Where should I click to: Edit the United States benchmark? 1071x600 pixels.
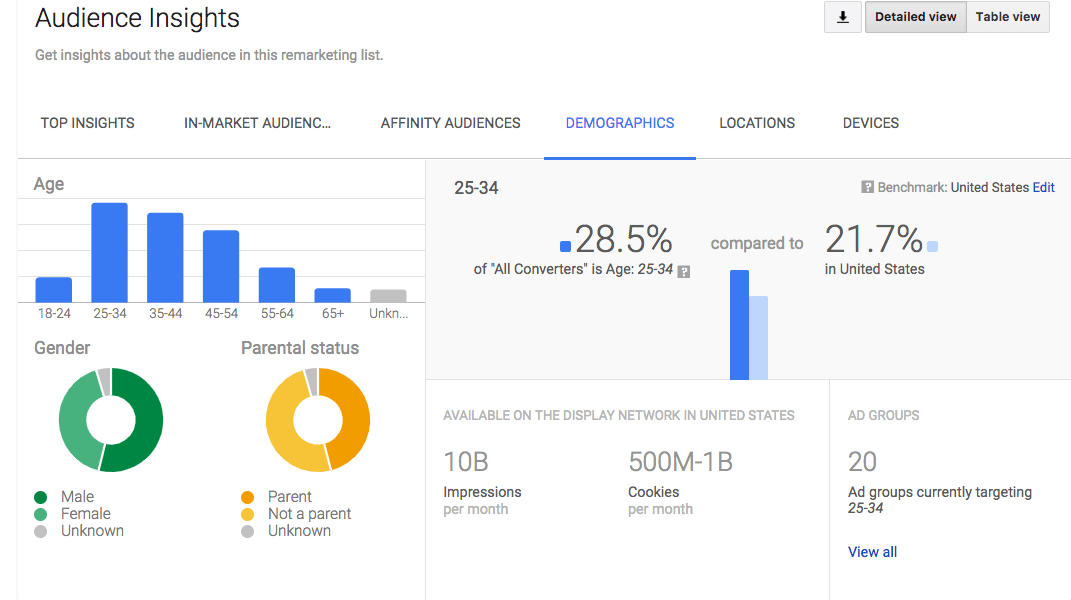1043,187
